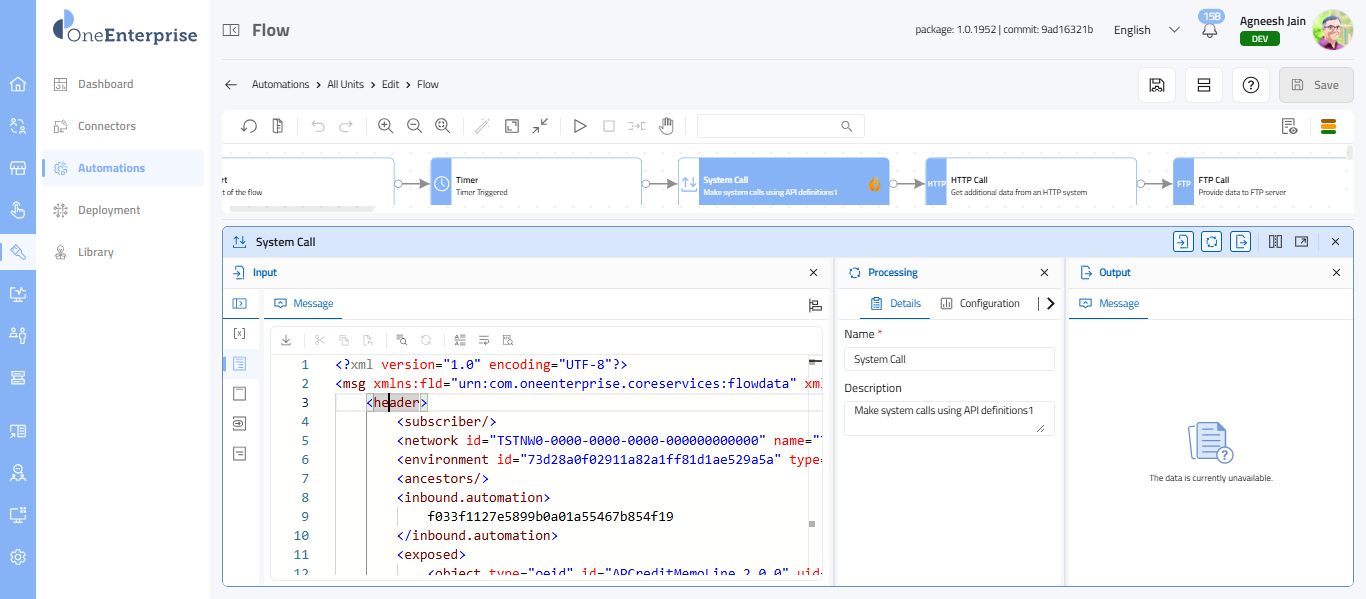The image size is (1366, 599).
Task: Select the pan hand tool
Action: click(x=666, y=126)
